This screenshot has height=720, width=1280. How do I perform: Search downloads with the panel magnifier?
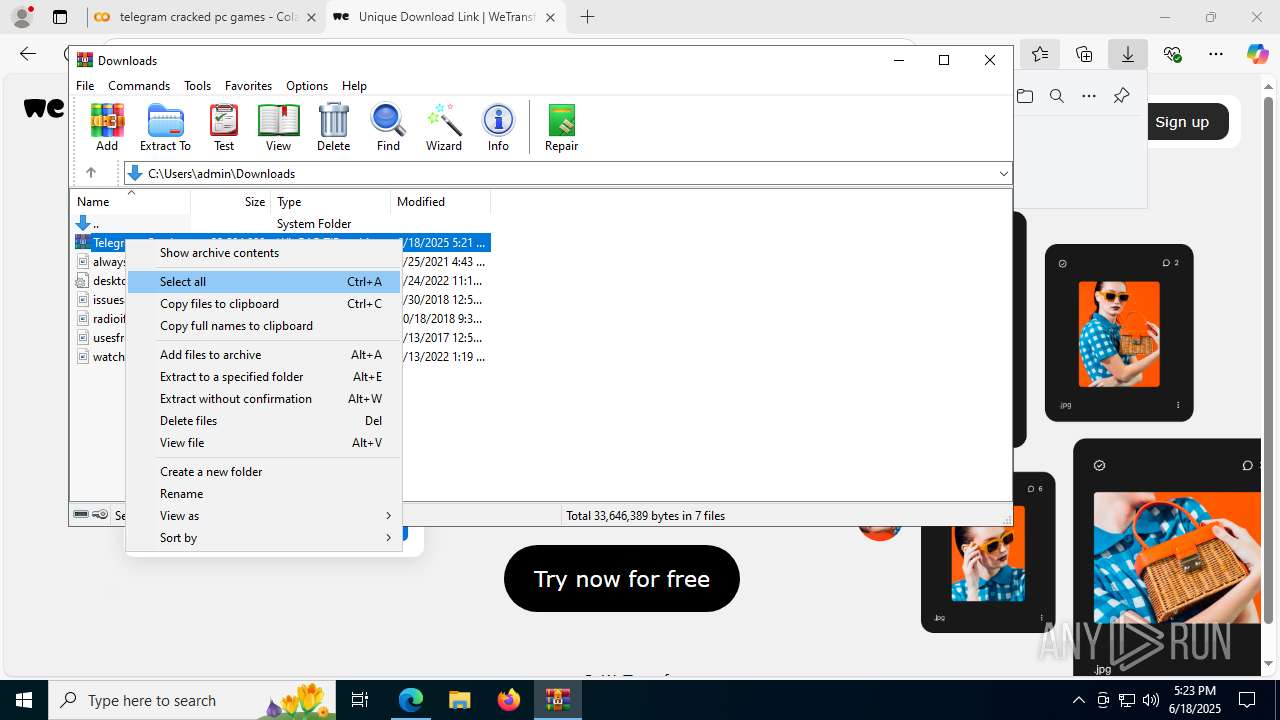[1057, 96]
